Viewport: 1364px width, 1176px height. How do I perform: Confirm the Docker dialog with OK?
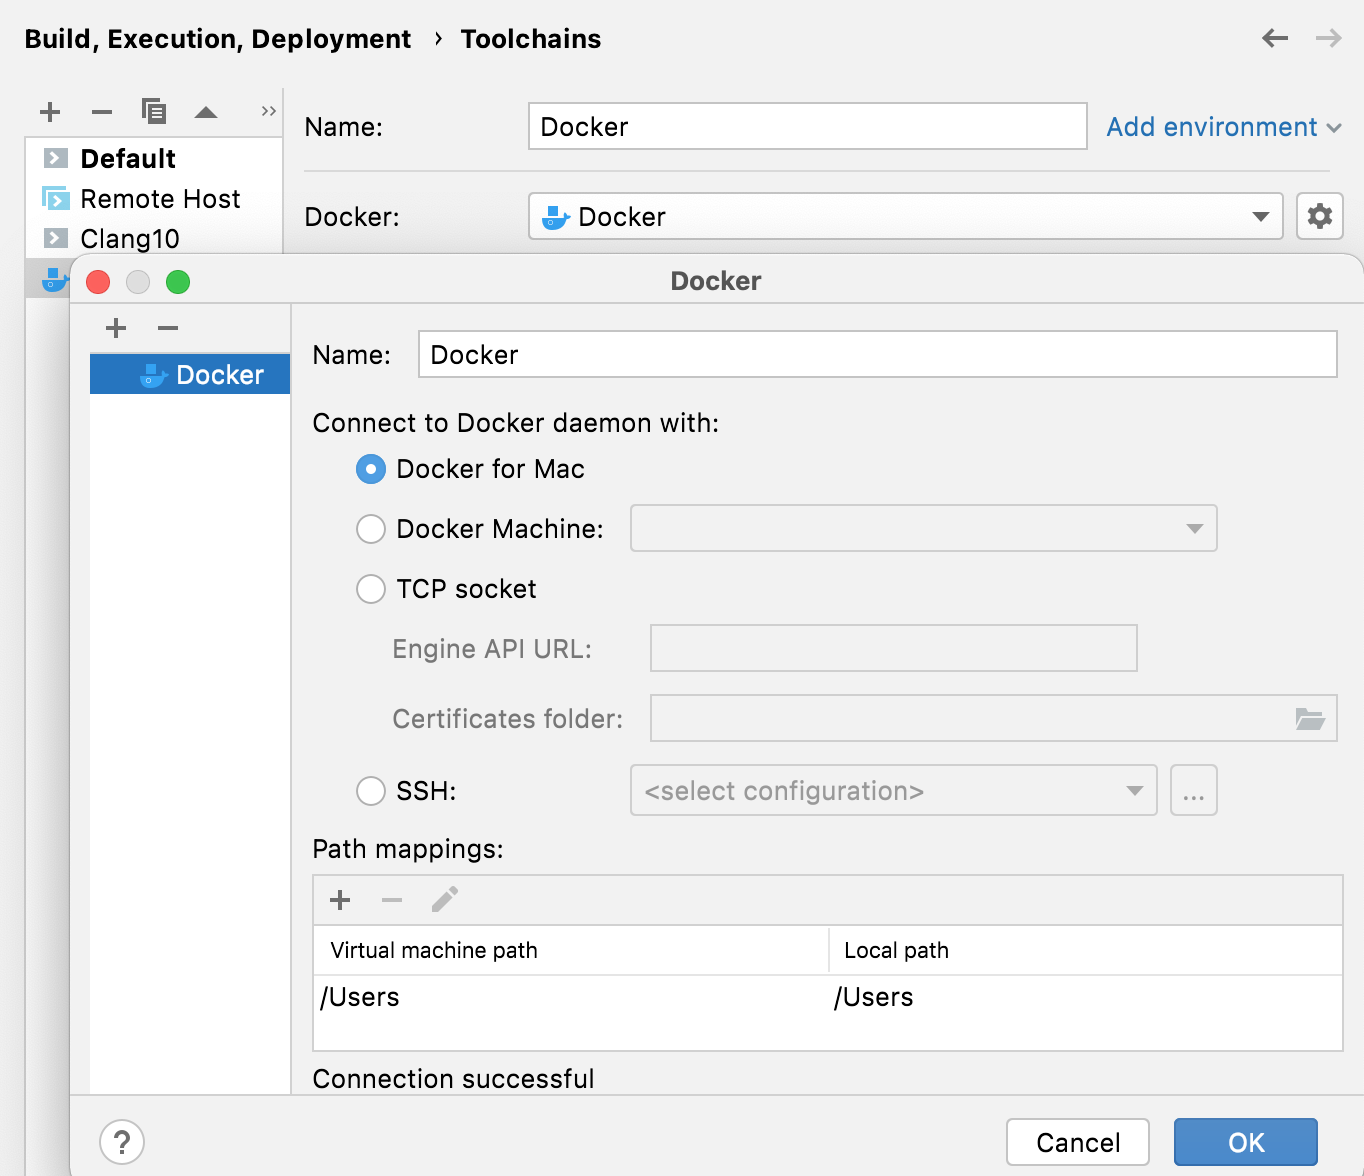point(1245,1142)
